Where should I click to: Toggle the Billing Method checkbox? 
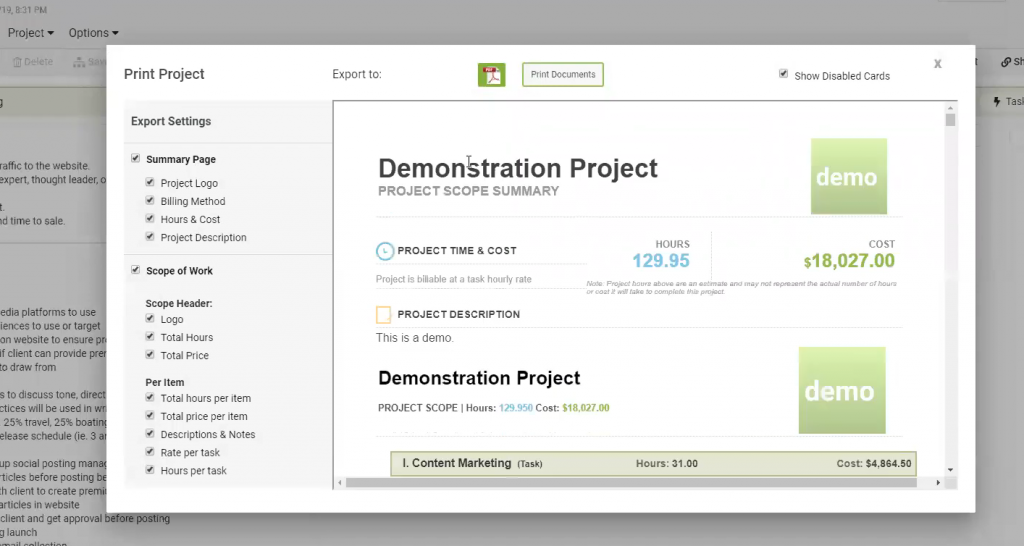[150, 201]
